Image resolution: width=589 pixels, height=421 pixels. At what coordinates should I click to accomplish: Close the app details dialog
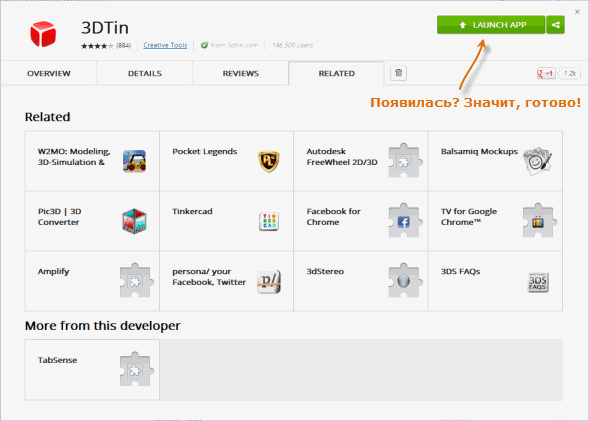(577, 12)
